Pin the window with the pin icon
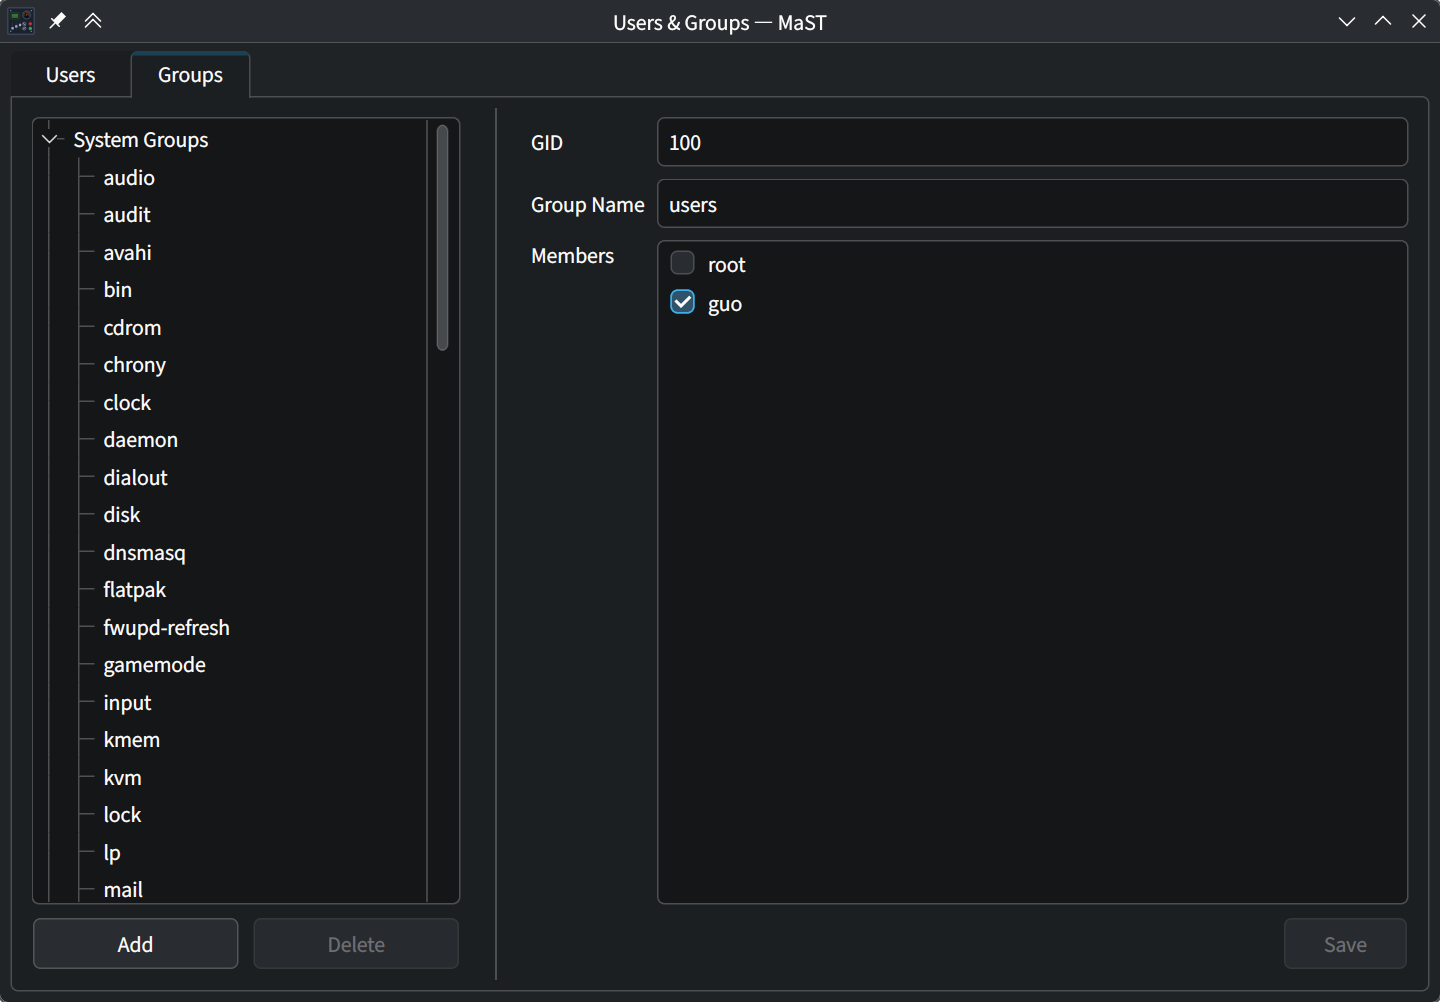This screenshot has width=1440, height=1002. click(57, 21)
